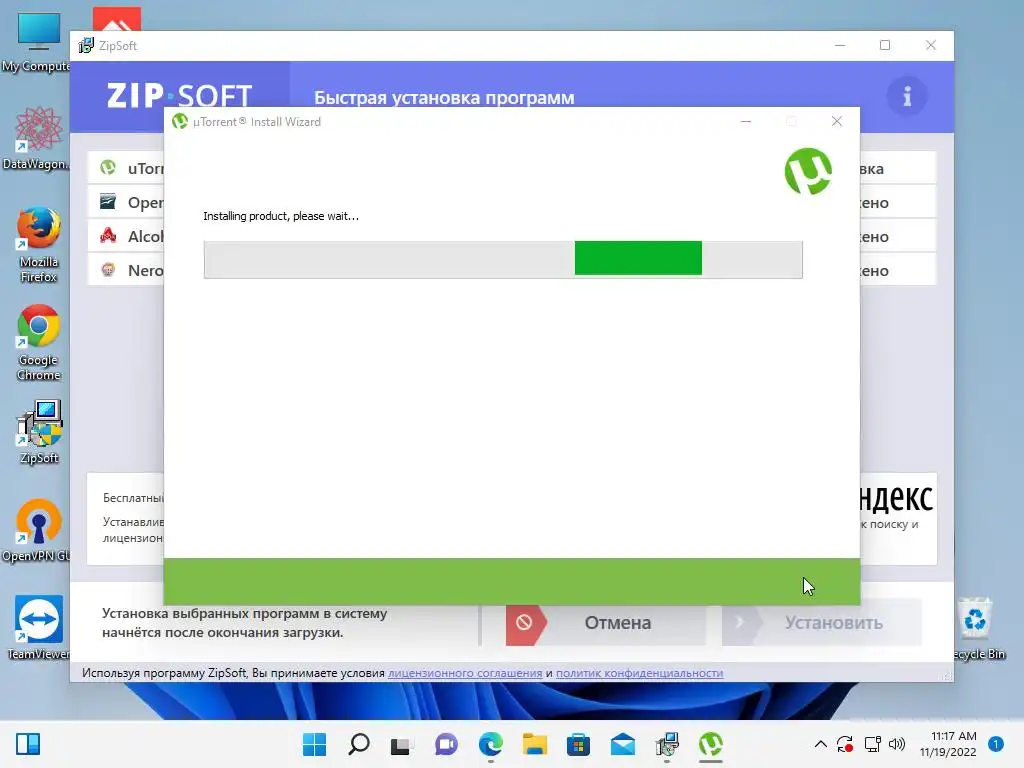The image size is (1024, 768).
Task: Open DataWagon desktop shortcut
Action: pyautogui.click(x=37, y=139)
